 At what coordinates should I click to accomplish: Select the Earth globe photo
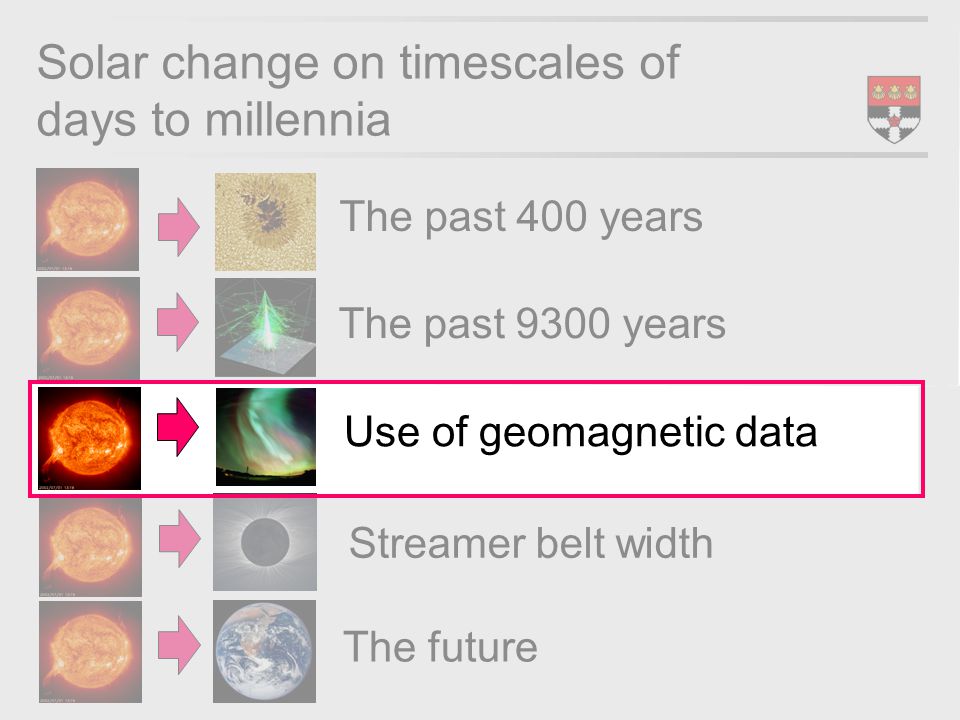(x=264, y=651)
